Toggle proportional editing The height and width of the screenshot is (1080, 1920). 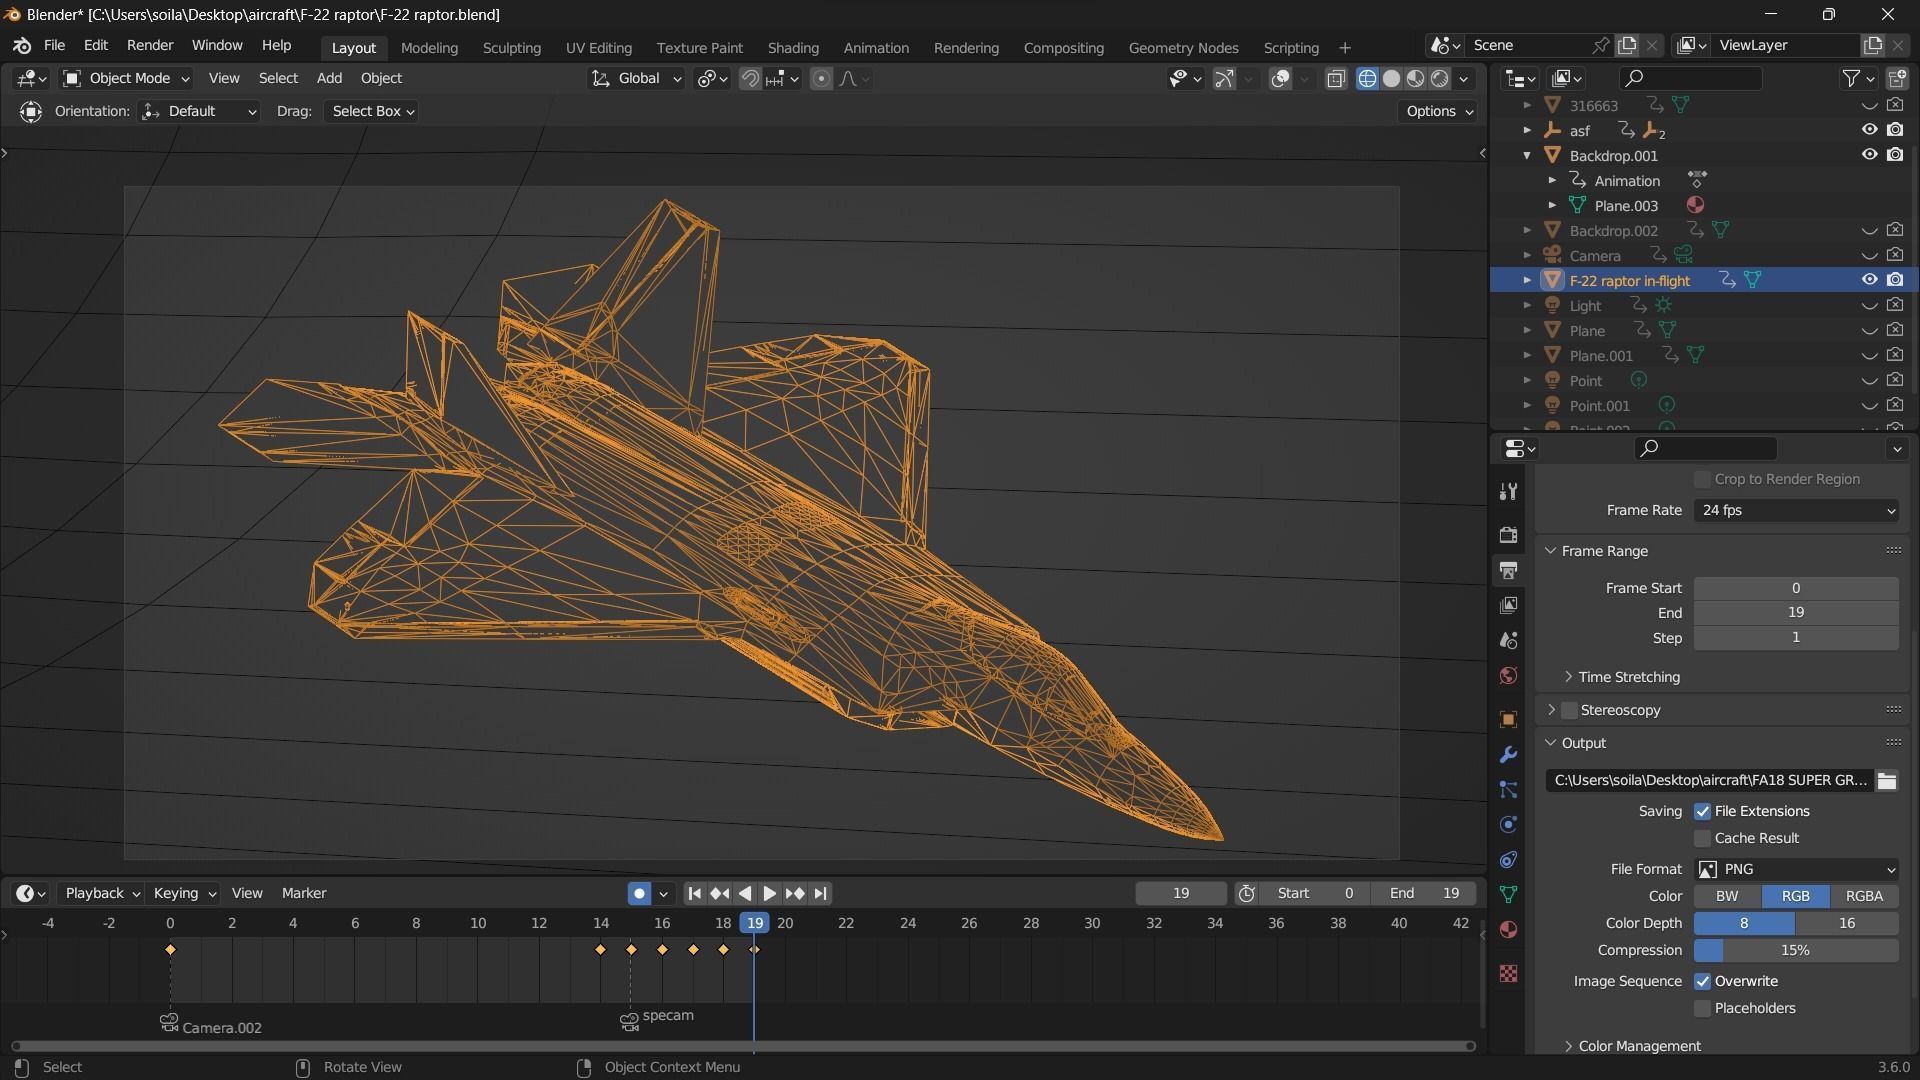coord(821,78)
